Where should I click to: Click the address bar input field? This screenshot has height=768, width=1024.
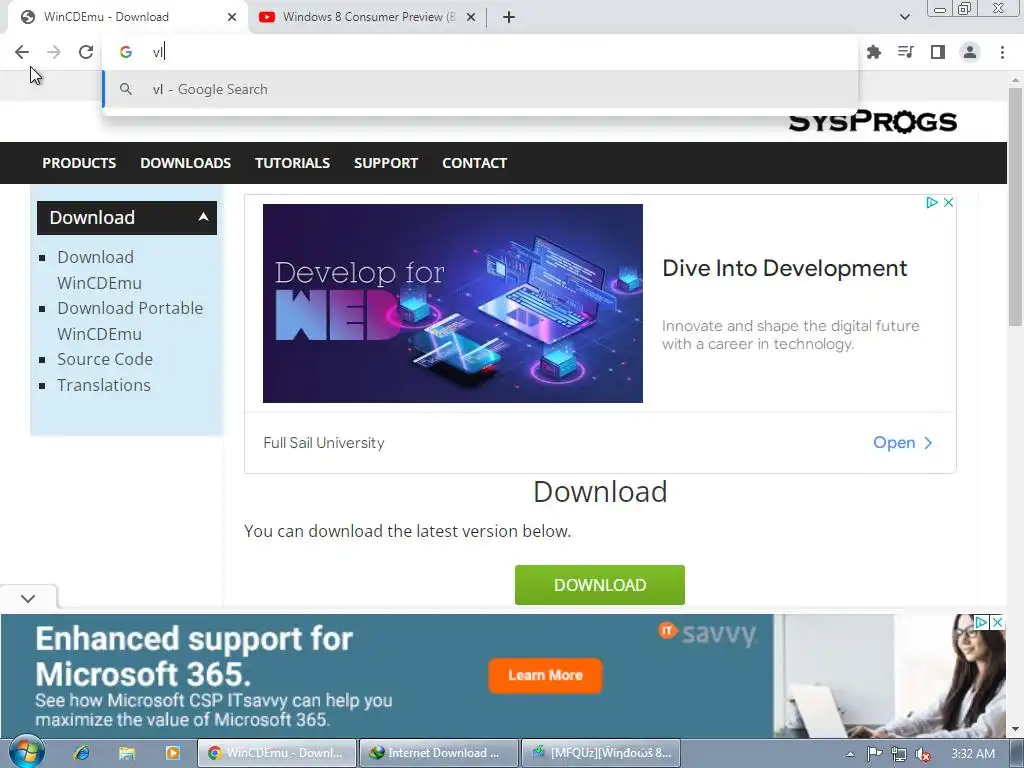(x=480, y=52)
